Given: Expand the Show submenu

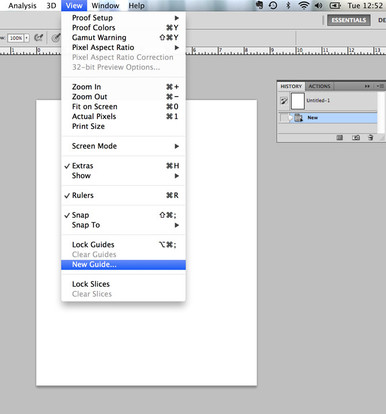Looking at the screenshot, I should click(123, 176).
